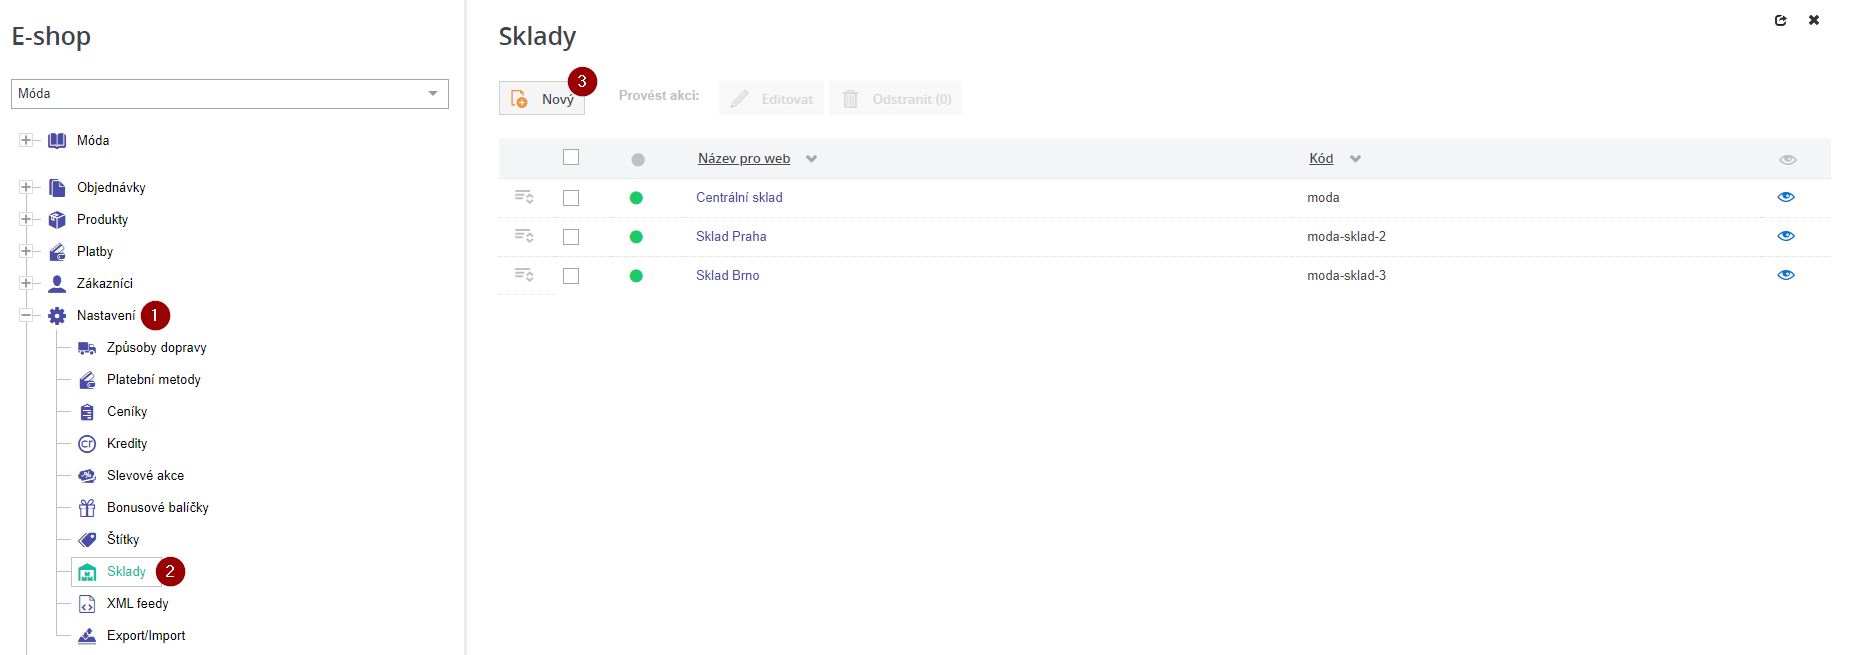Screen dimensions: 1865x655
Task: Click the Kredity coin icon
Action: [x=87, y=444]
